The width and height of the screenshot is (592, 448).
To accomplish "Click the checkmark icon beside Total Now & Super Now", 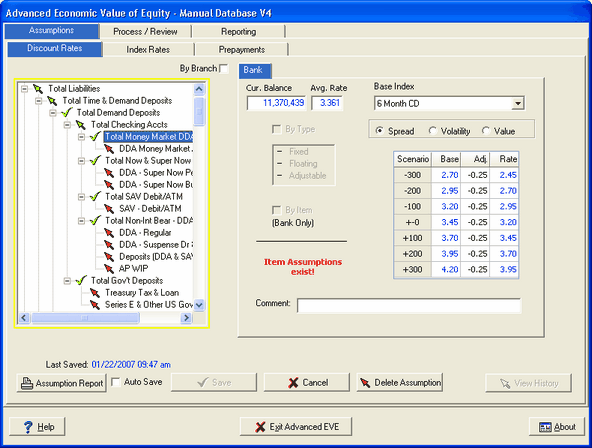I will (x=95, y=161).
